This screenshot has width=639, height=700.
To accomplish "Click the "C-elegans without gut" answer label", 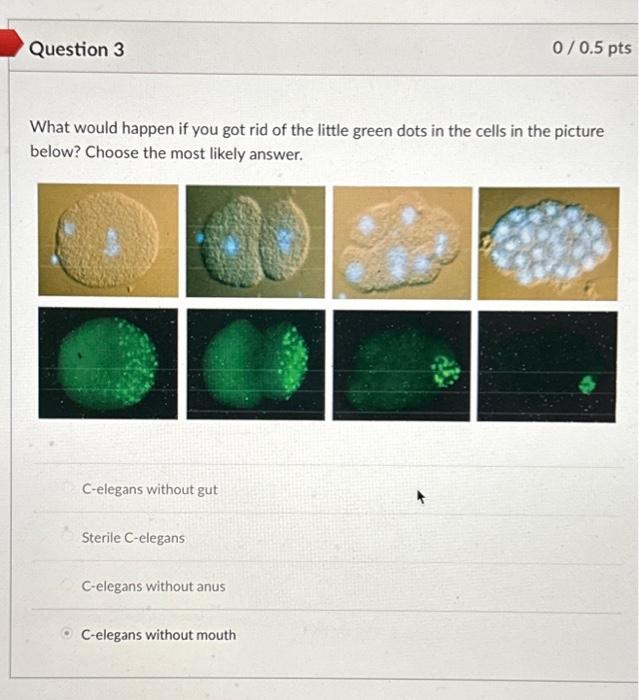I will (x=150, y=489).
